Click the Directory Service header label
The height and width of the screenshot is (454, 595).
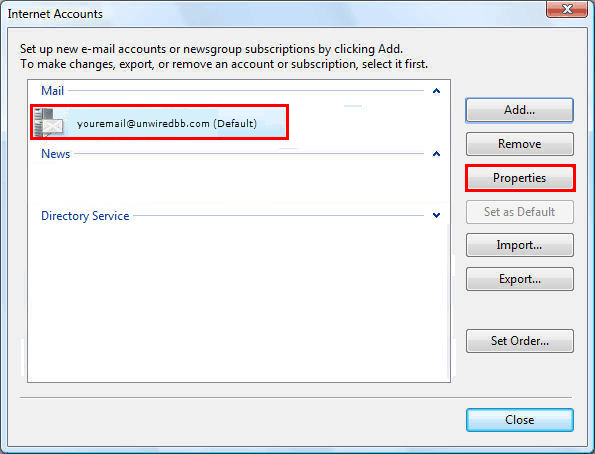(85, 216)
